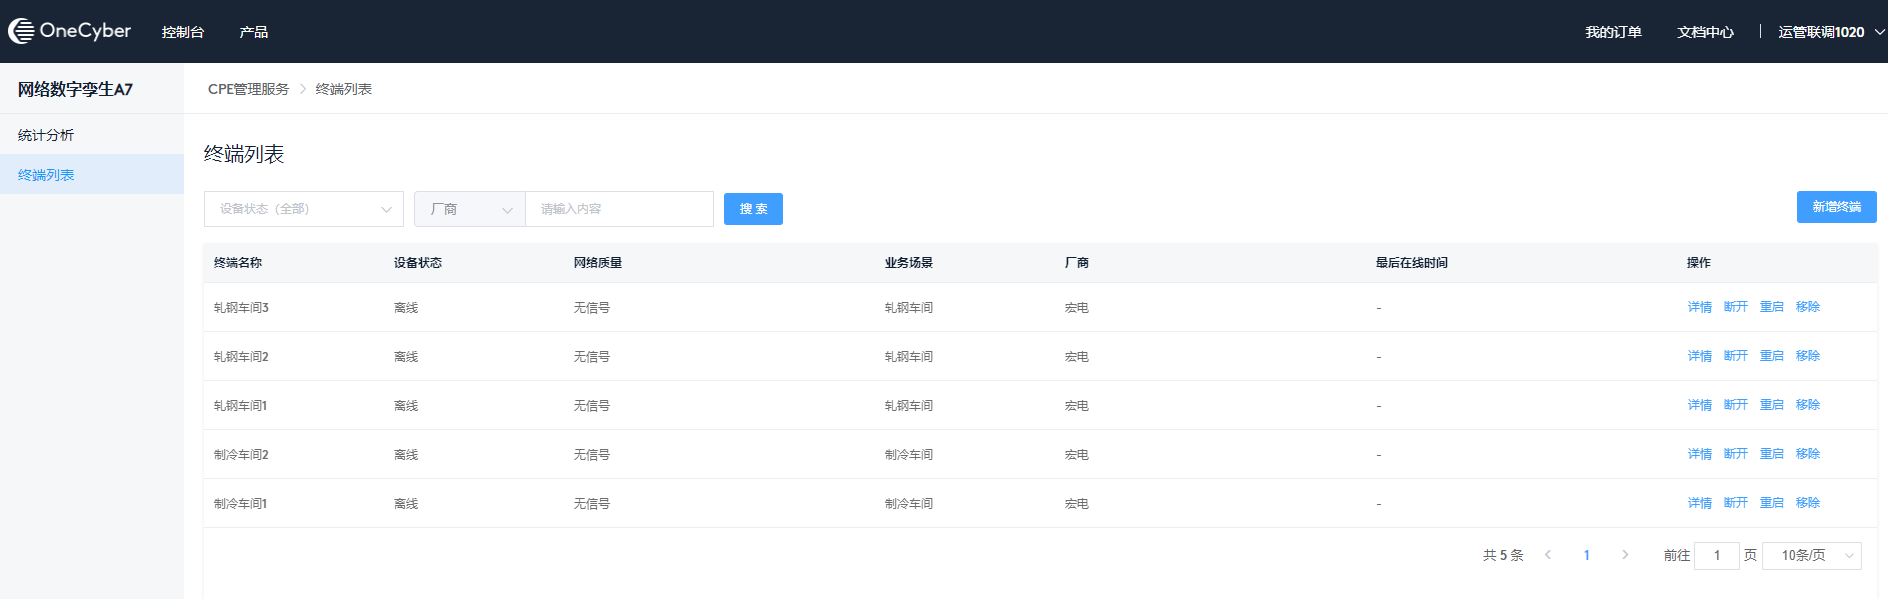The image size is (1888, 599).
Task: Open the 控制台 top menu
Action: [x=183, y=32]
